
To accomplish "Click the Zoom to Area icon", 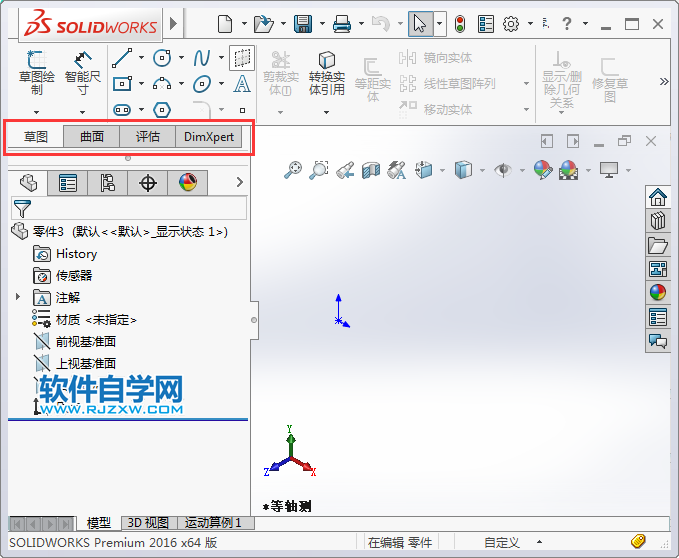I will (319, 170).
